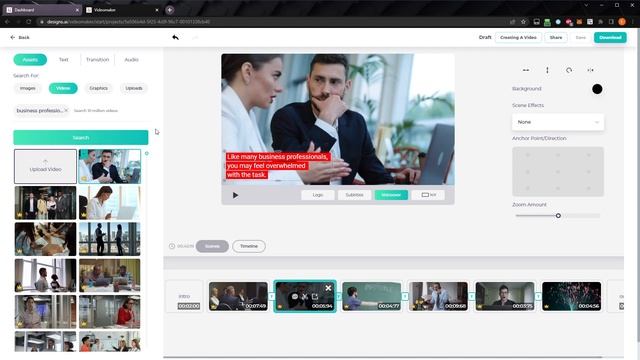
Task: Open the browser profile avatar
Action: (622, 22)
